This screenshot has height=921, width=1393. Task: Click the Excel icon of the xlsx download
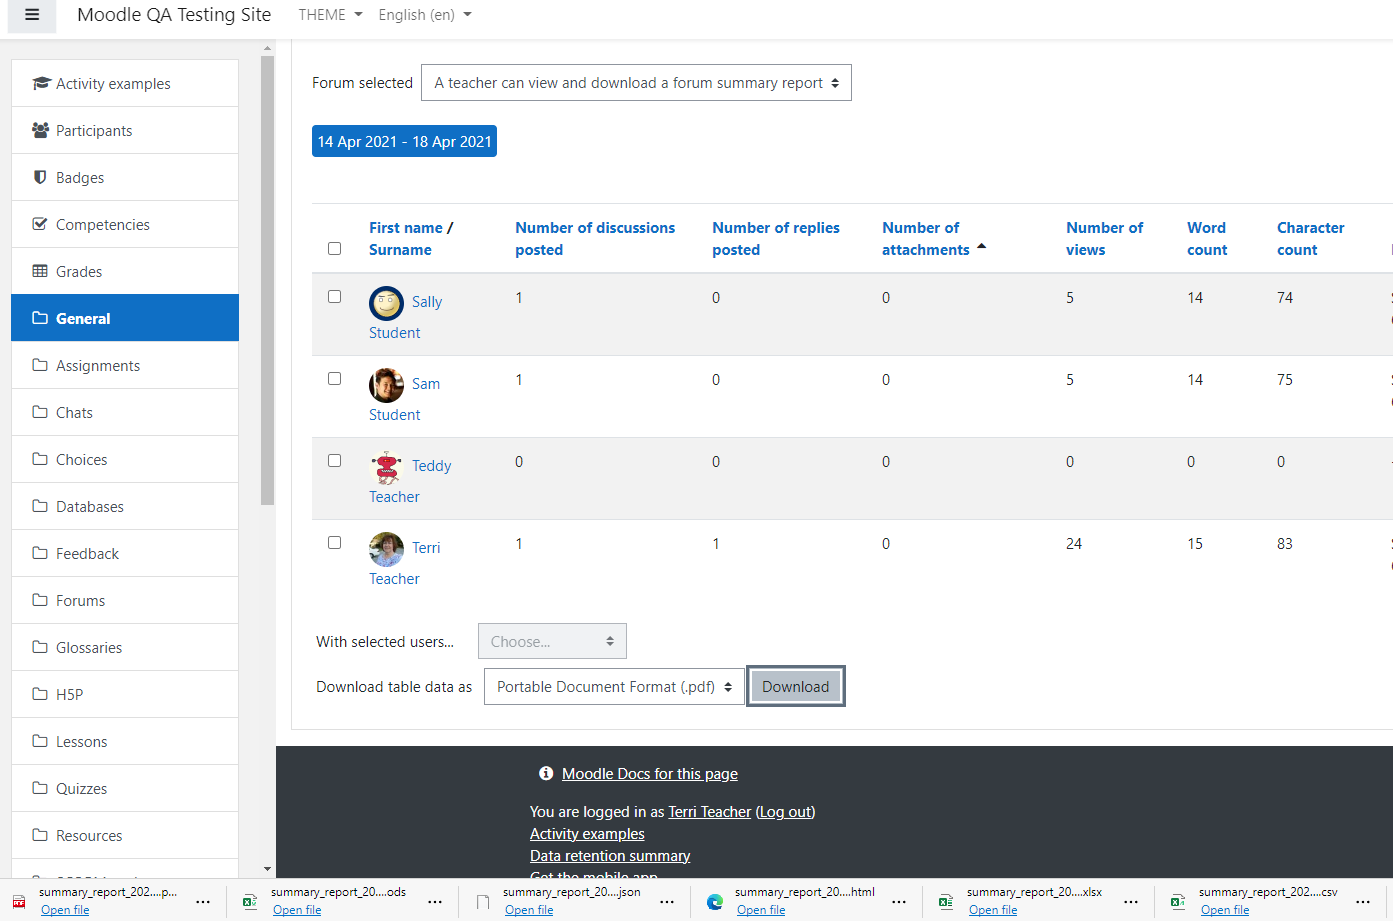tap(946, 901)
